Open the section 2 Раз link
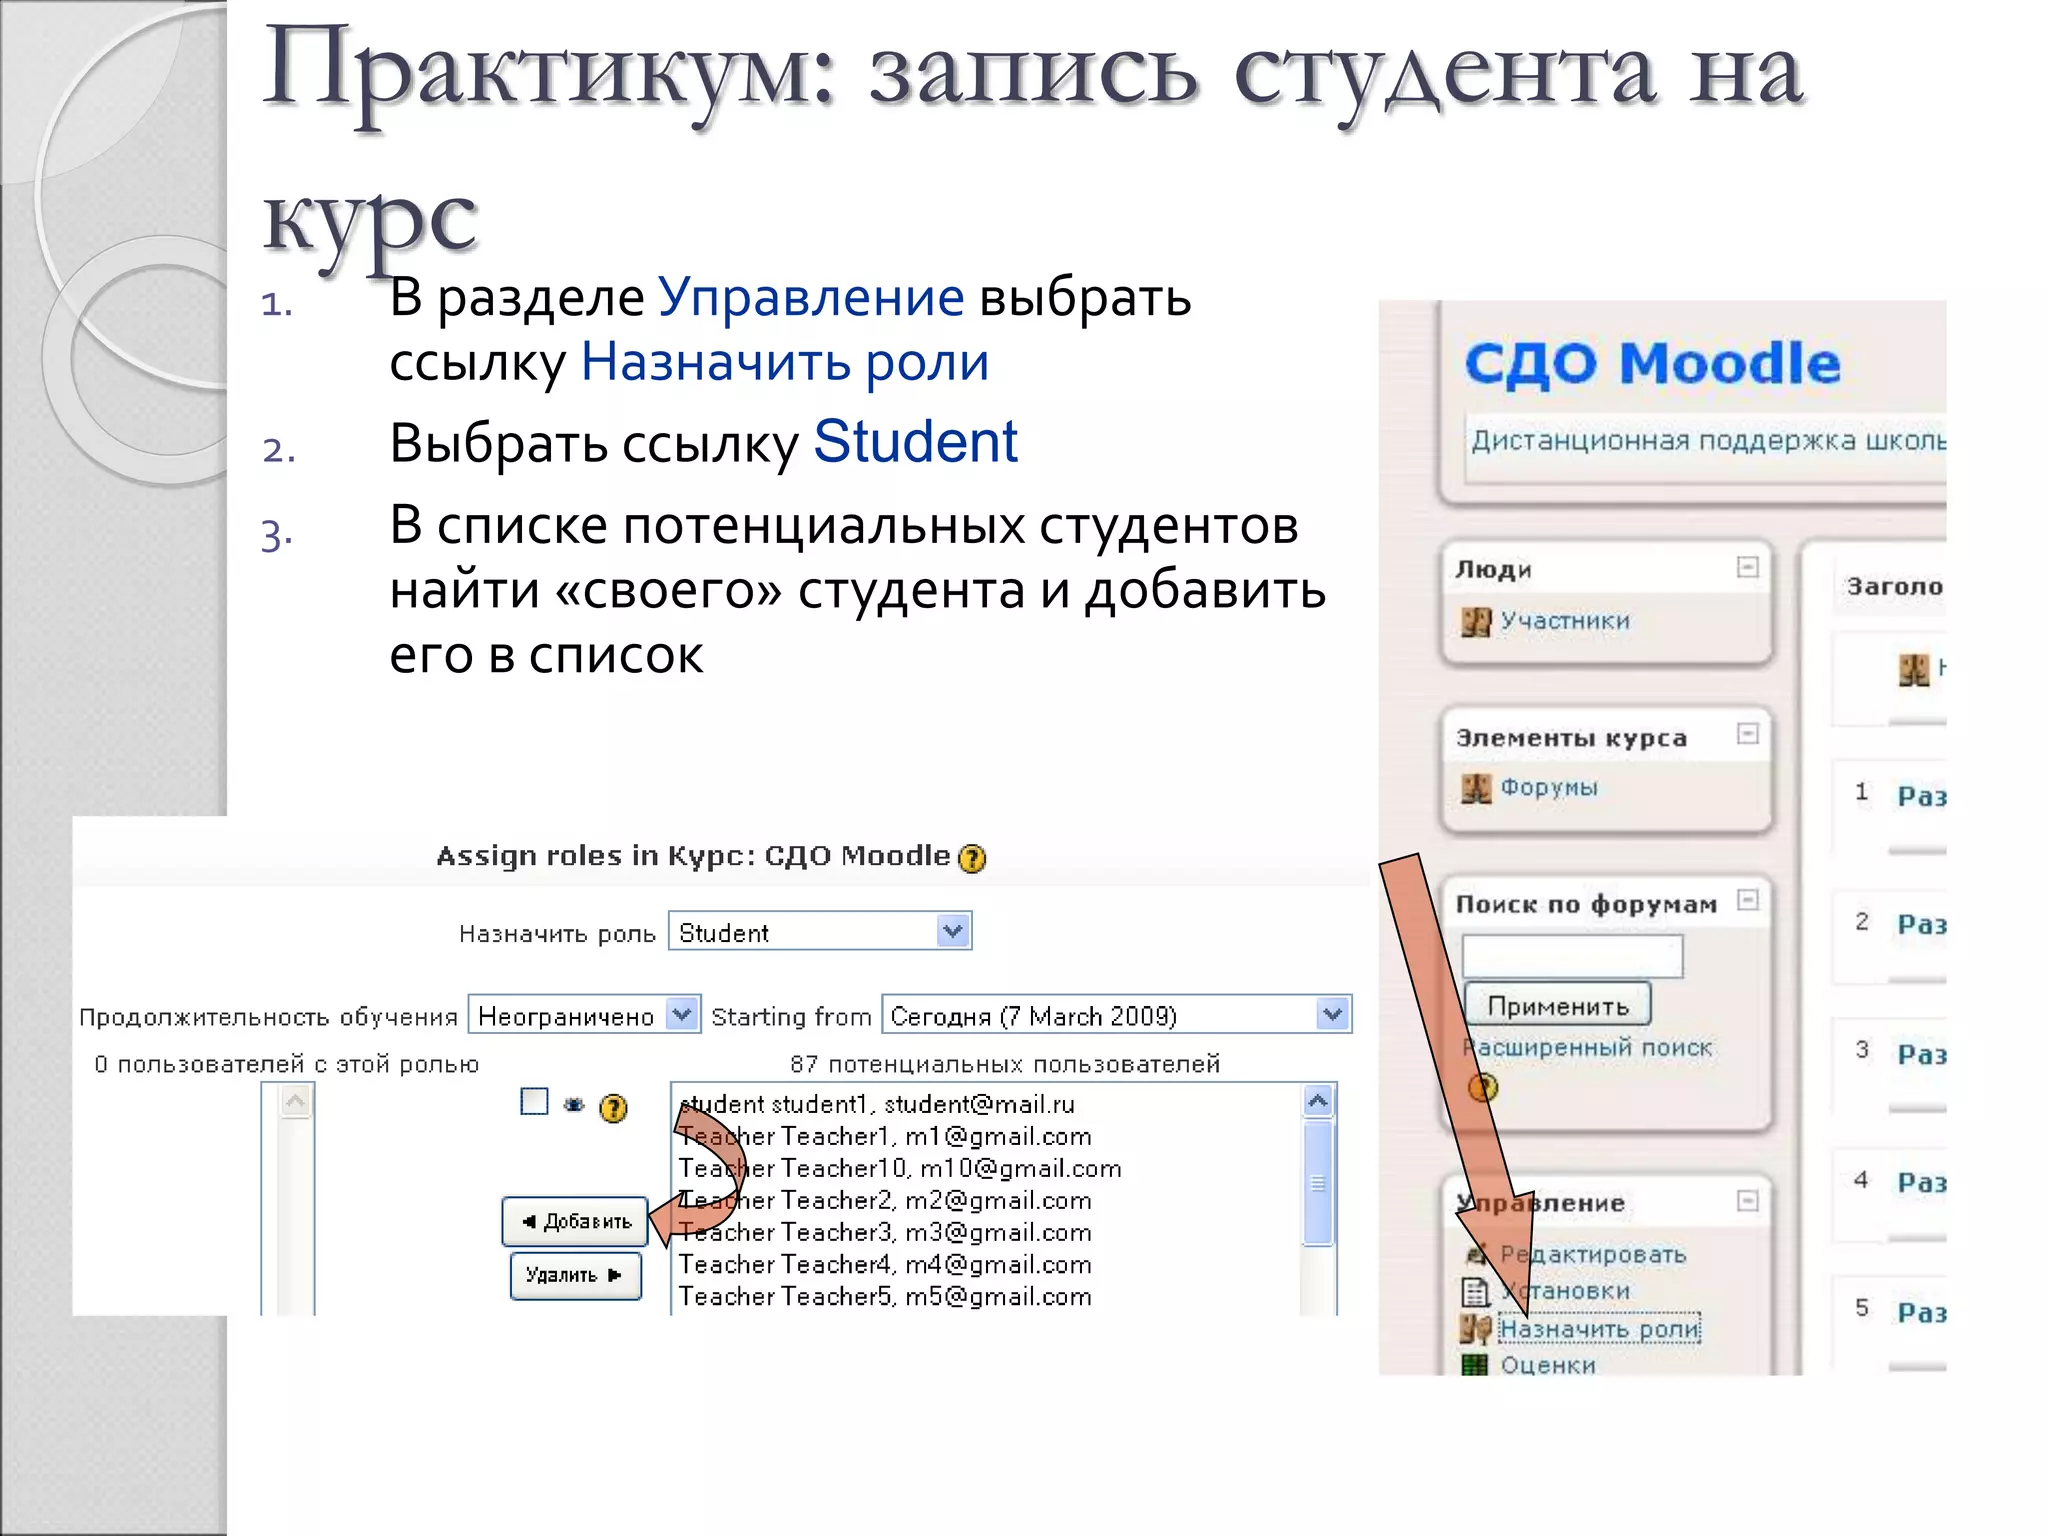 tap(1921, 924)
